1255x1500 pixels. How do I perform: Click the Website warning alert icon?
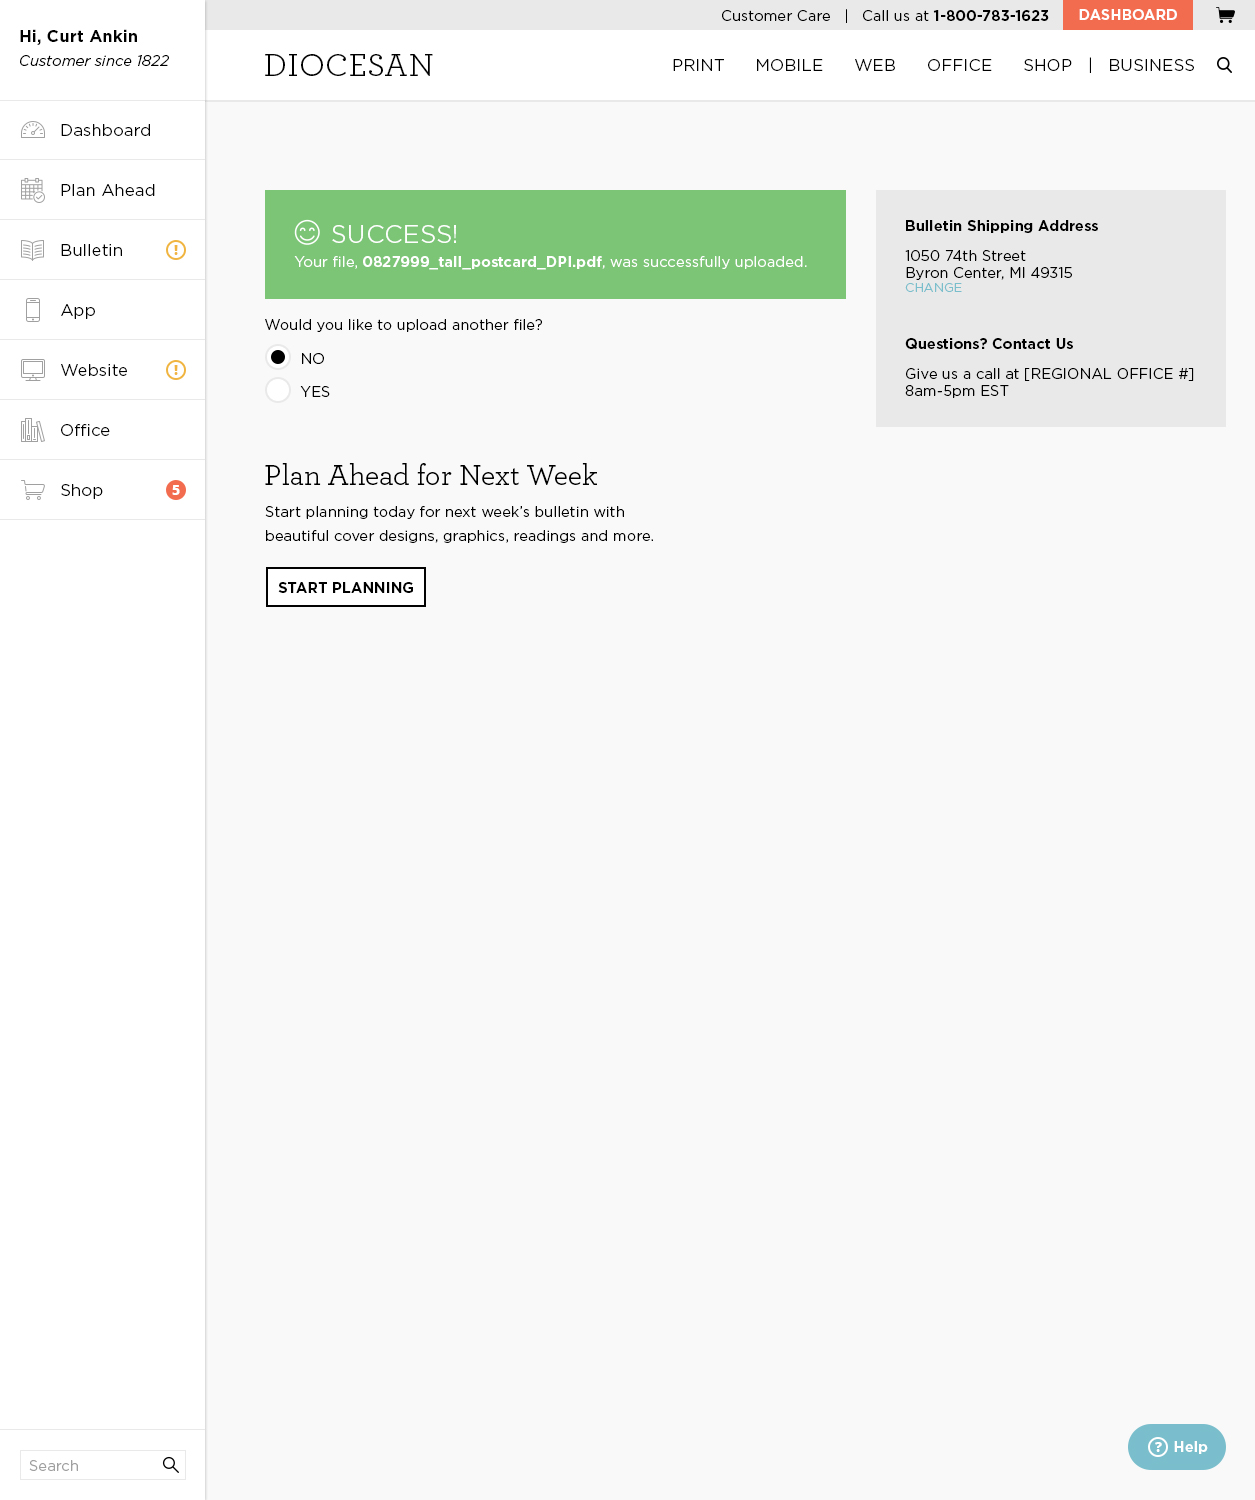pyautogui.click(x=176, y=370)
